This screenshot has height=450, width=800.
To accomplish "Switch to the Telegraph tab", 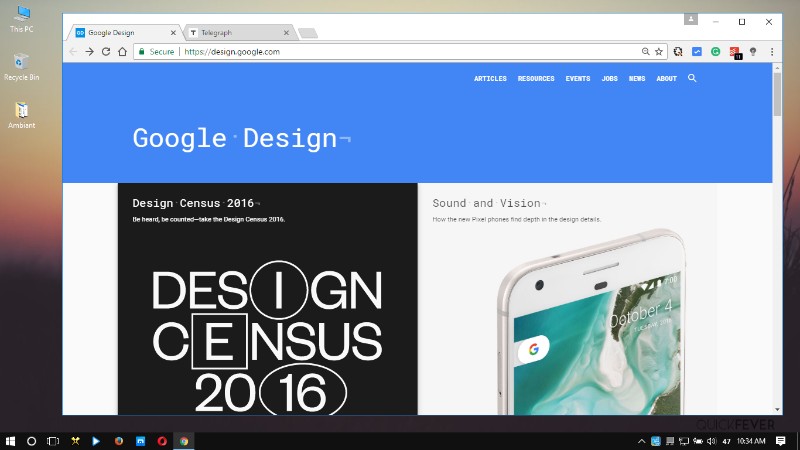I will tap(238, 33).
